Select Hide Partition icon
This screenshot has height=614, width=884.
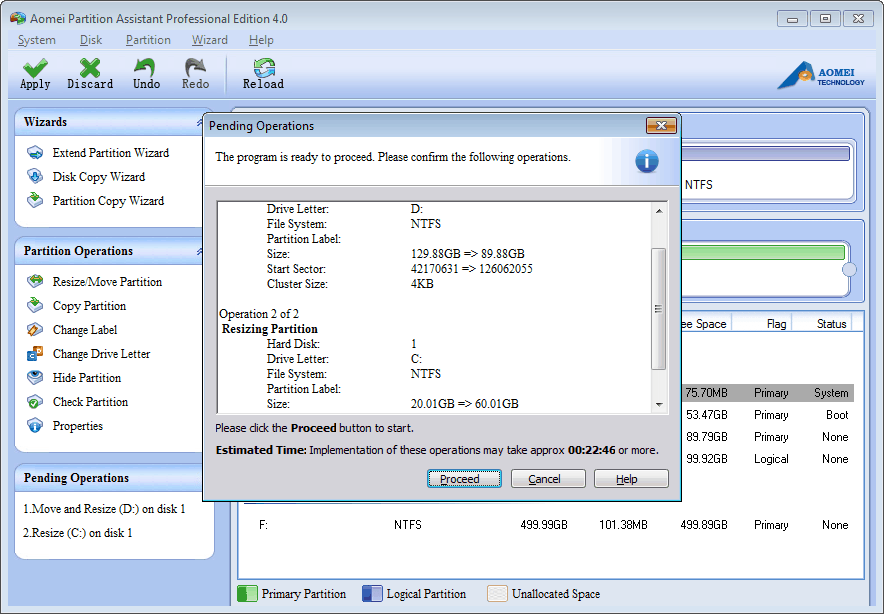click(x=35, y=378)
